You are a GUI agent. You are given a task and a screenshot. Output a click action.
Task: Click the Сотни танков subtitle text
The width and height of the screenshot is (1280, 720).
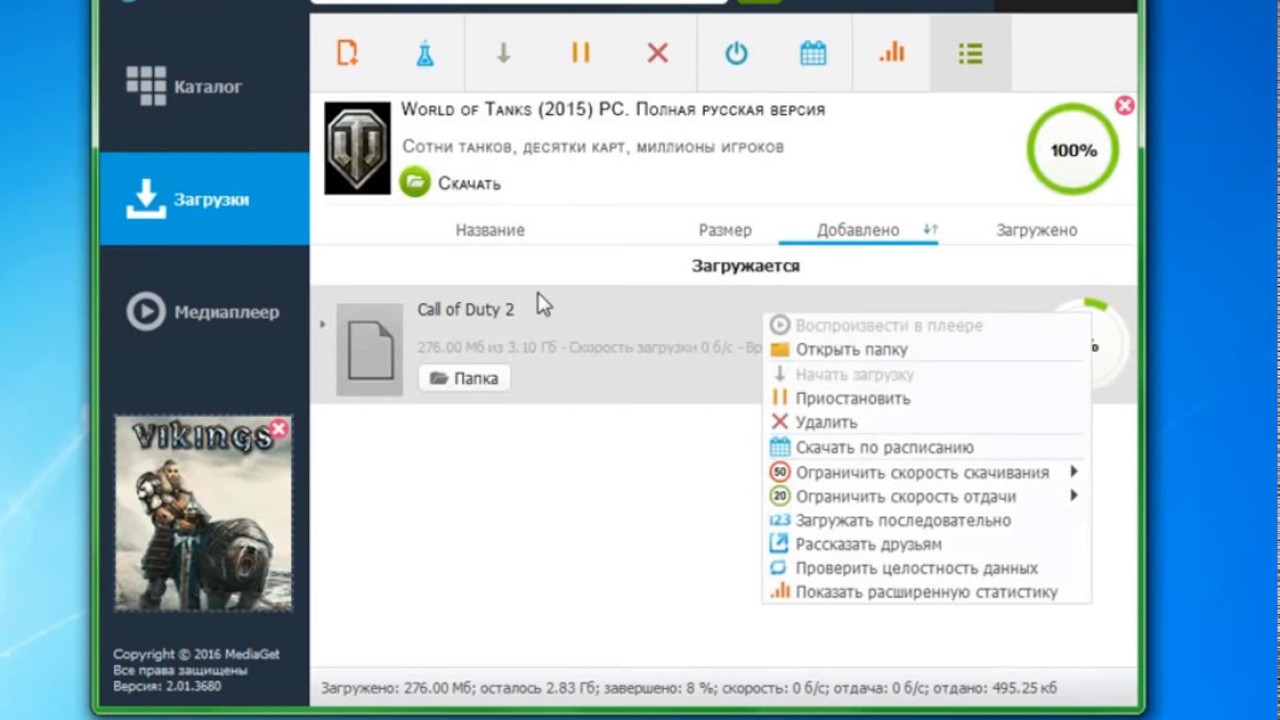(593, 147)
